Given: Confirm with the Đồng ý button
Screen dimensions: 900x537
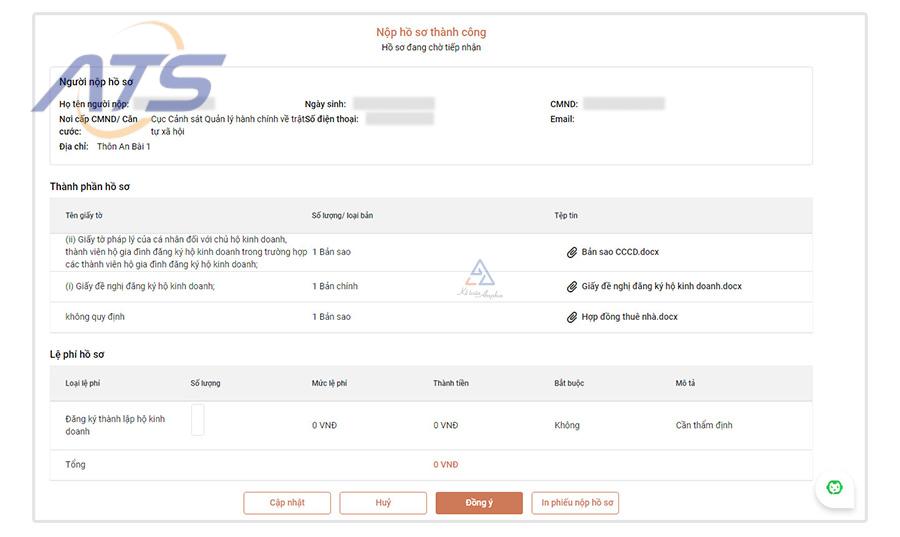Looking at the screenshot, I should click(479, 503).
